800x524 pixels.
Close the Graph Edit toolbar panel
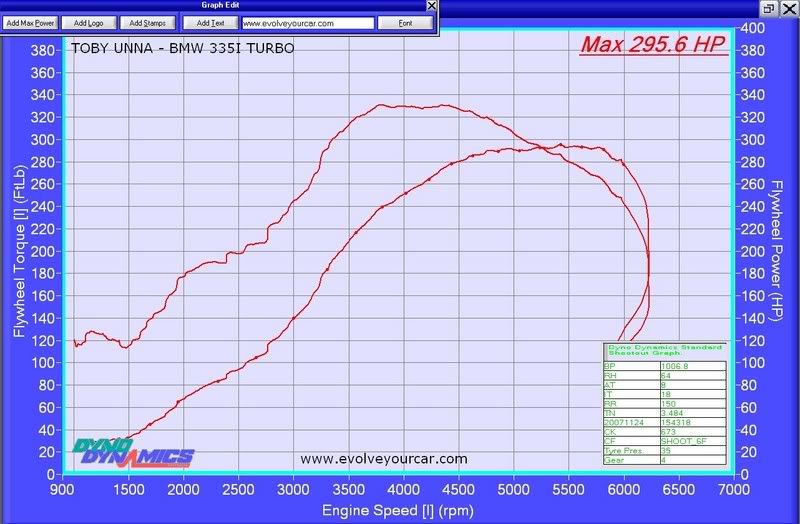coord(431,6)
